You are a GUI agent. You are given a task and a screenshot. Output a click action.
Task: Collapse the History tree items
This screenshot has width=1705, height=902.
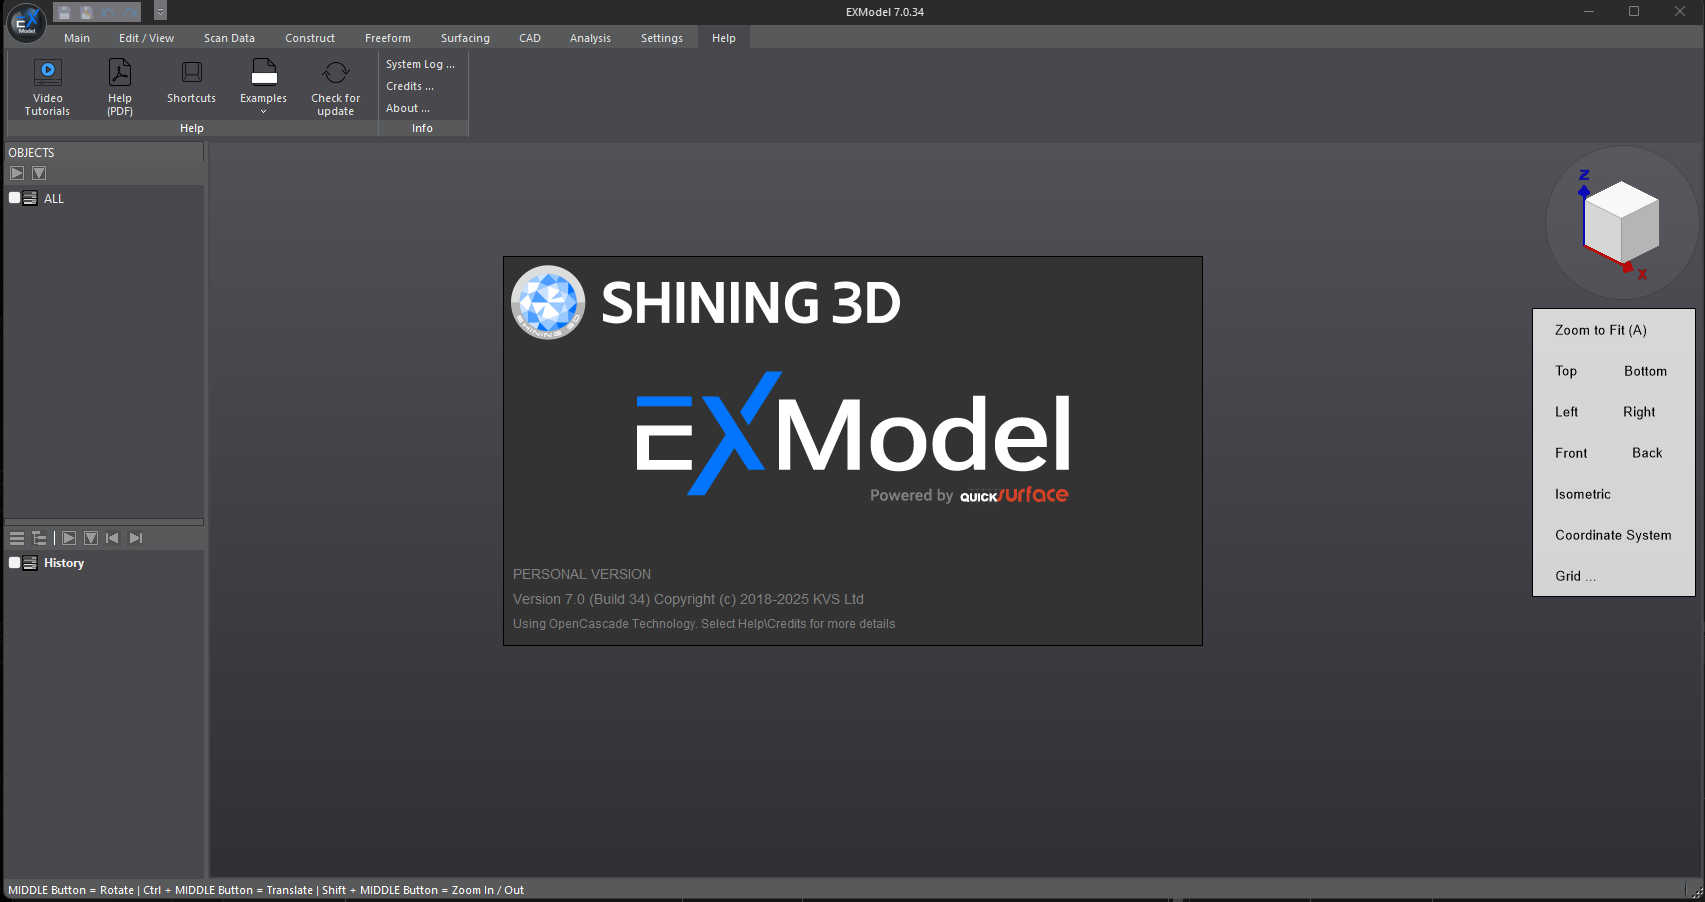(x=69, y=538)
